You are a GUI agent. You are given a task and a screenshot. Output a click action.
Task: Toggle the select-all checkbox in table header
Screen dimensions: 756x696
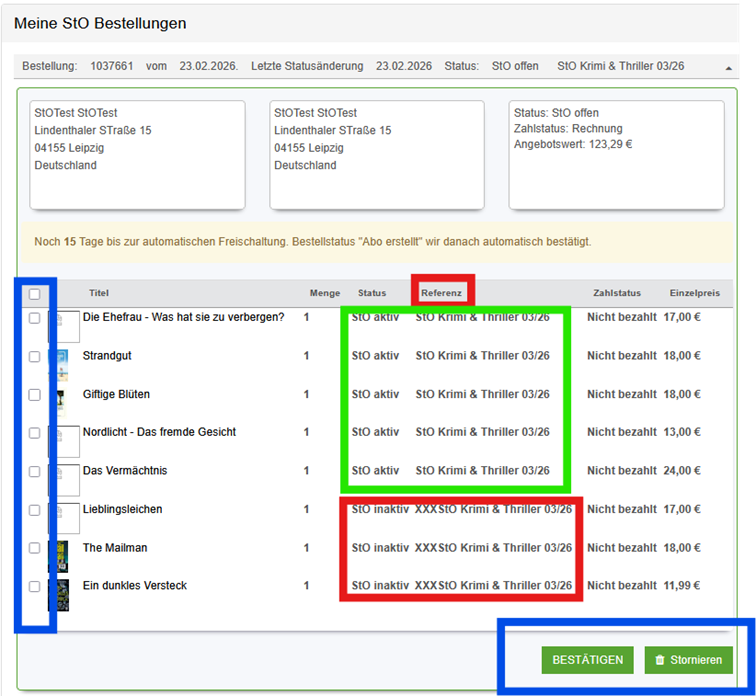coord(35,294)
